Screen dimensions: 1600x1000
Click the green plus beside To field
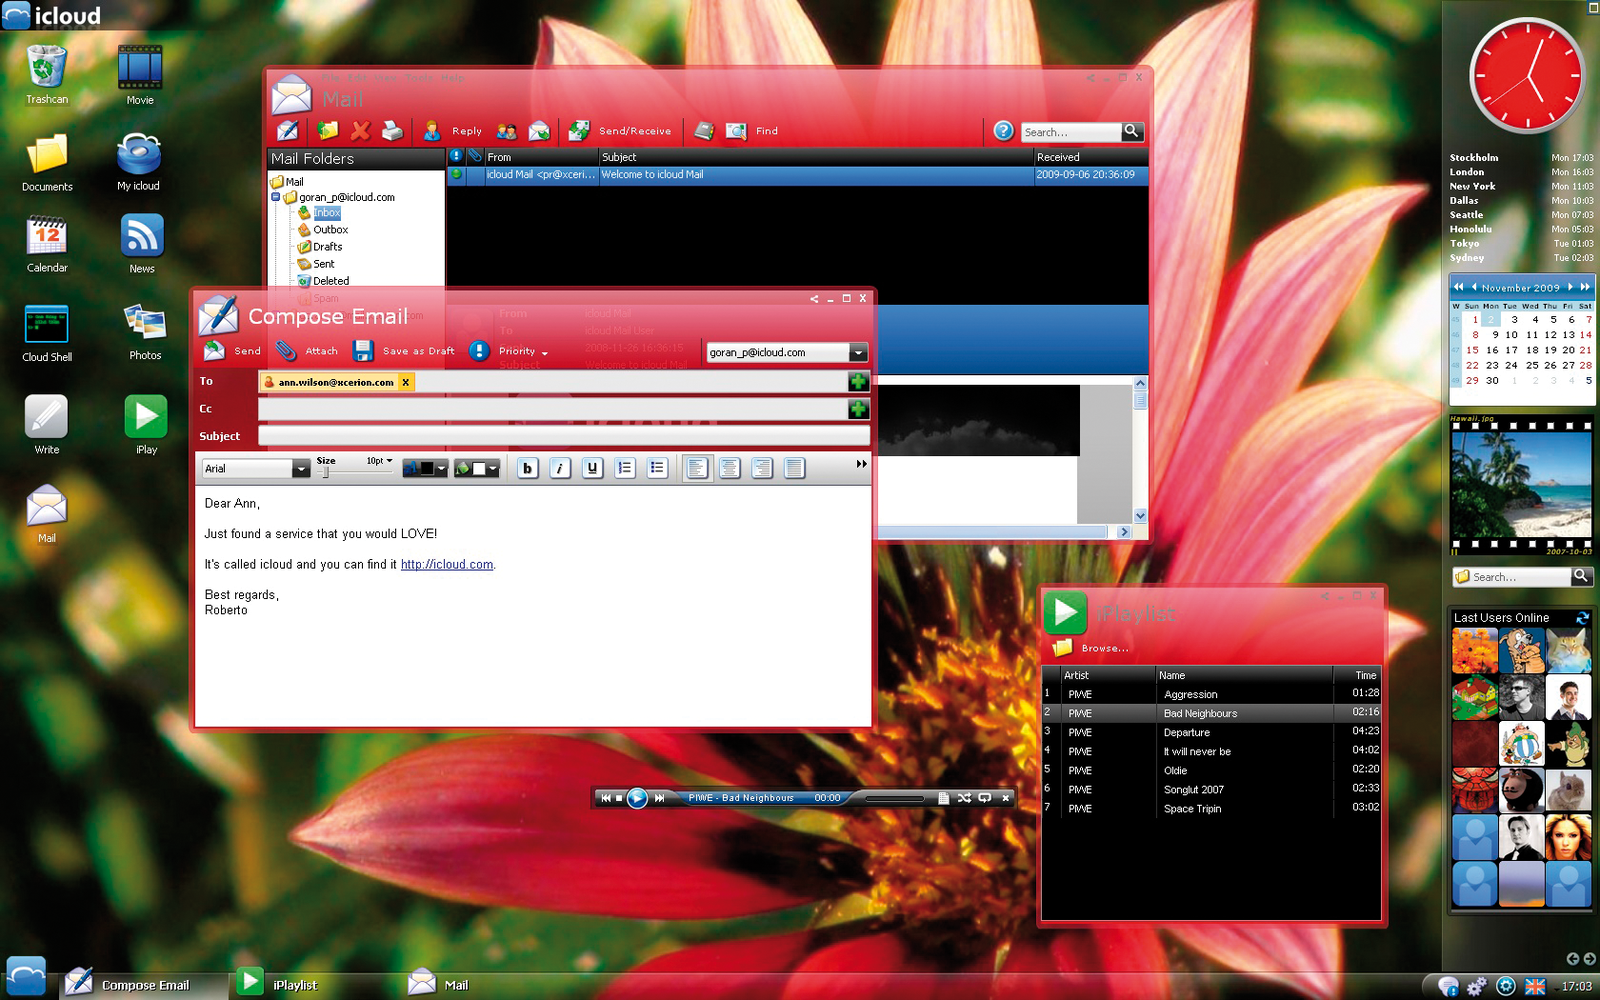(858, 381)
